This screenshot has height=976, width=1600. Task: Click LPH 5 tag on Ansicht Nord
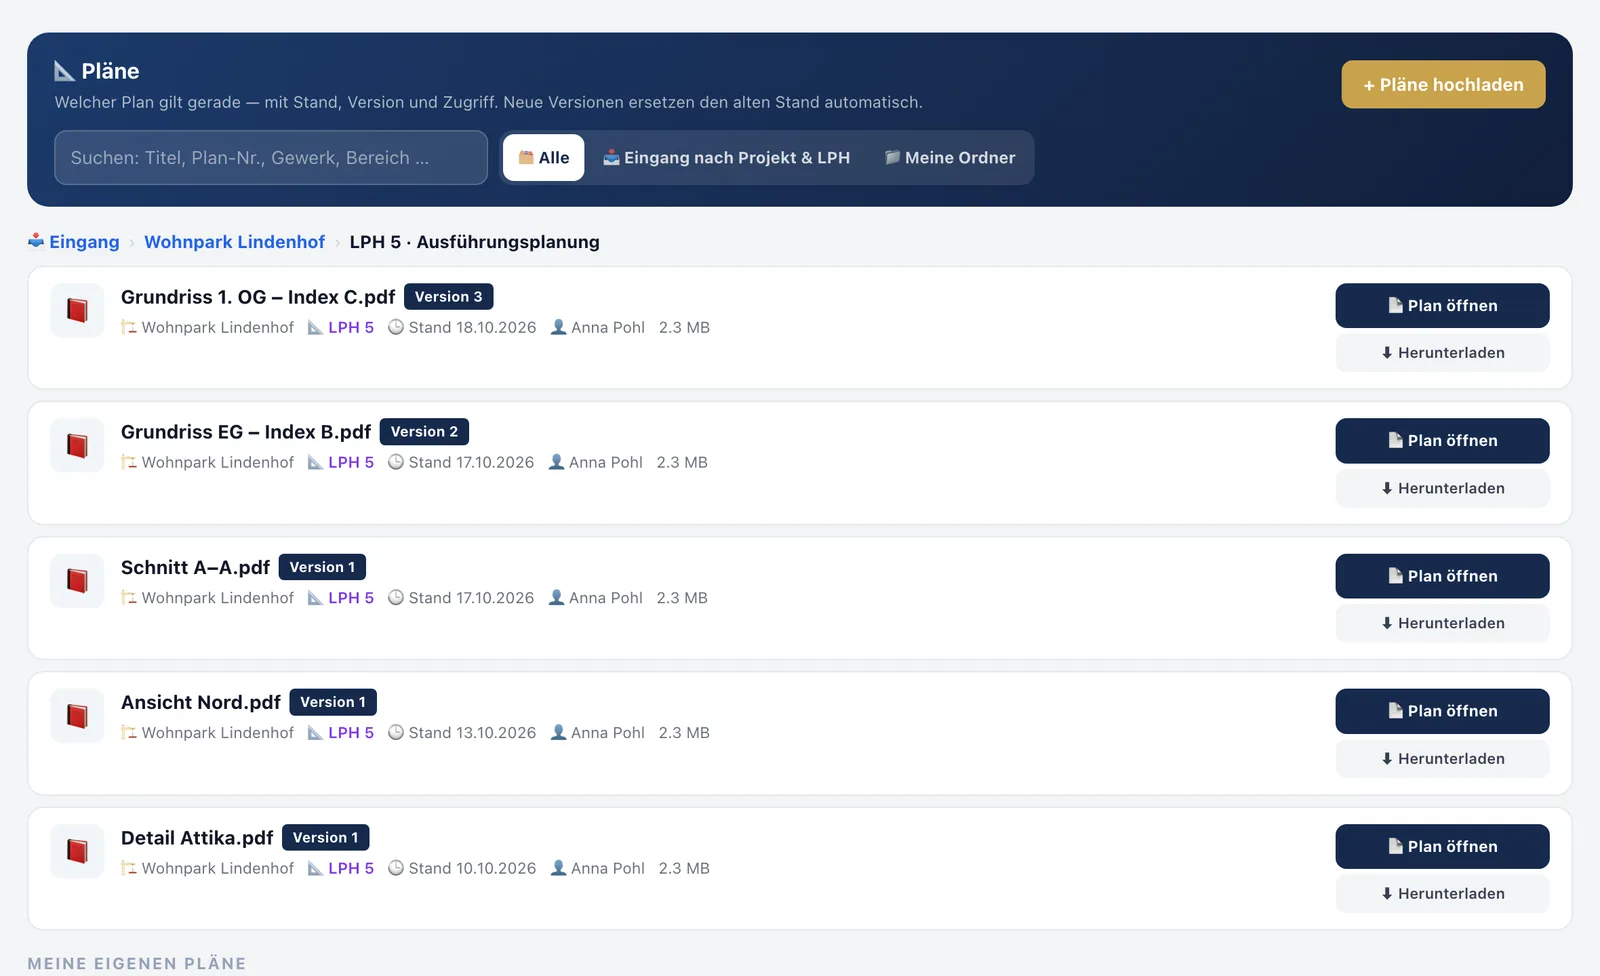(x=341, y=733)
